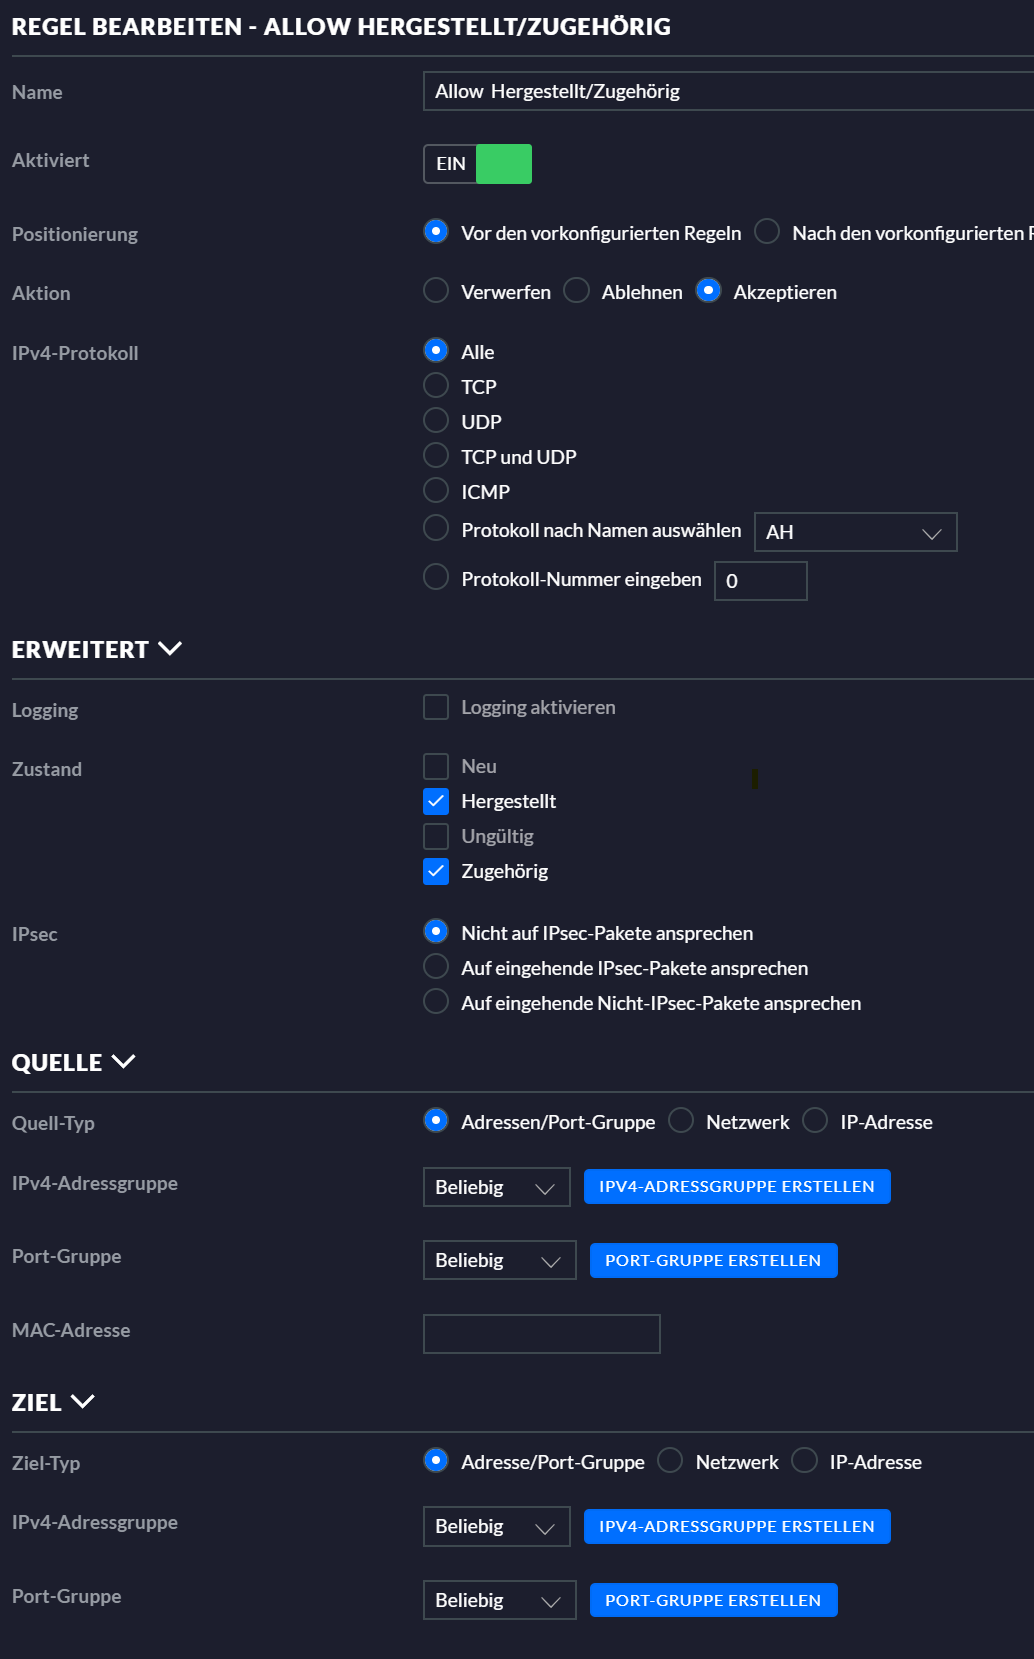Choose the TCP protocol option

(436, 386)
